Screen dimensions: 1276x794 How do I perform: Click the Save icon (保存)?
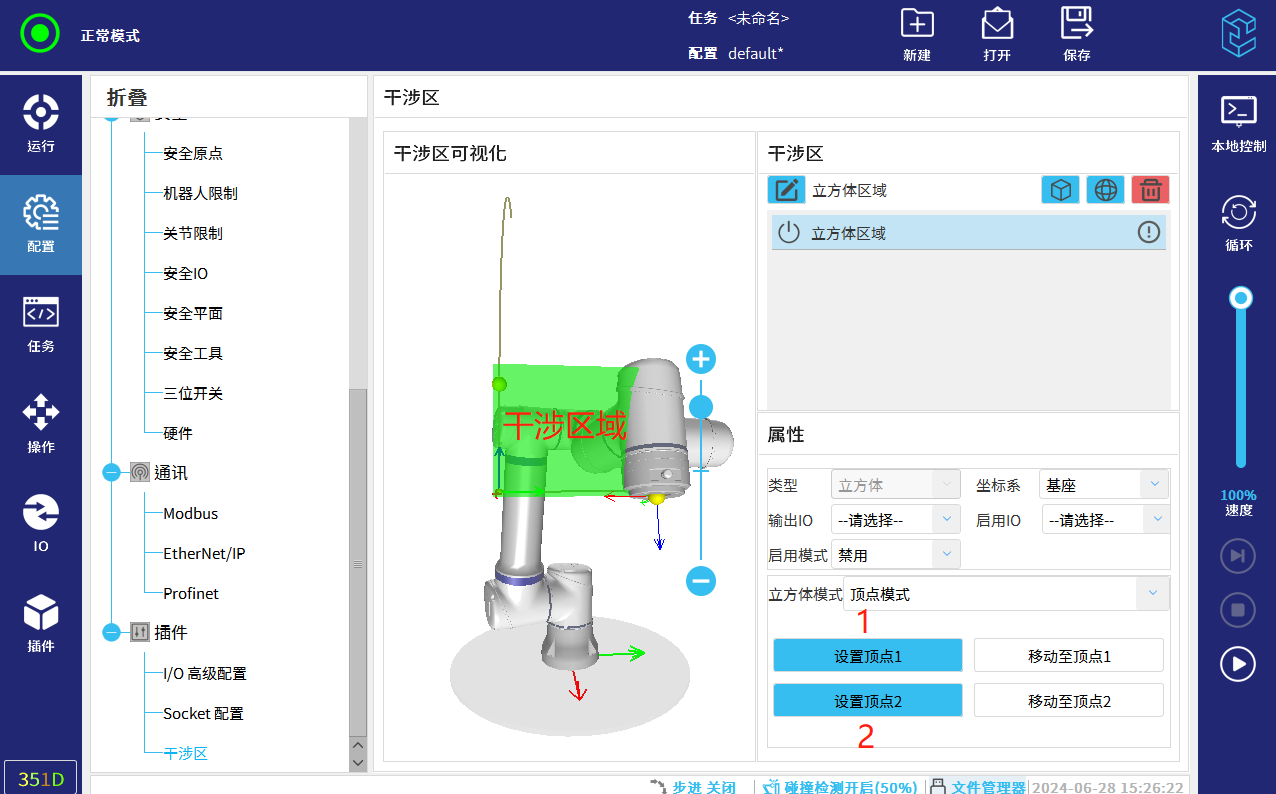tap(1076, 24)
